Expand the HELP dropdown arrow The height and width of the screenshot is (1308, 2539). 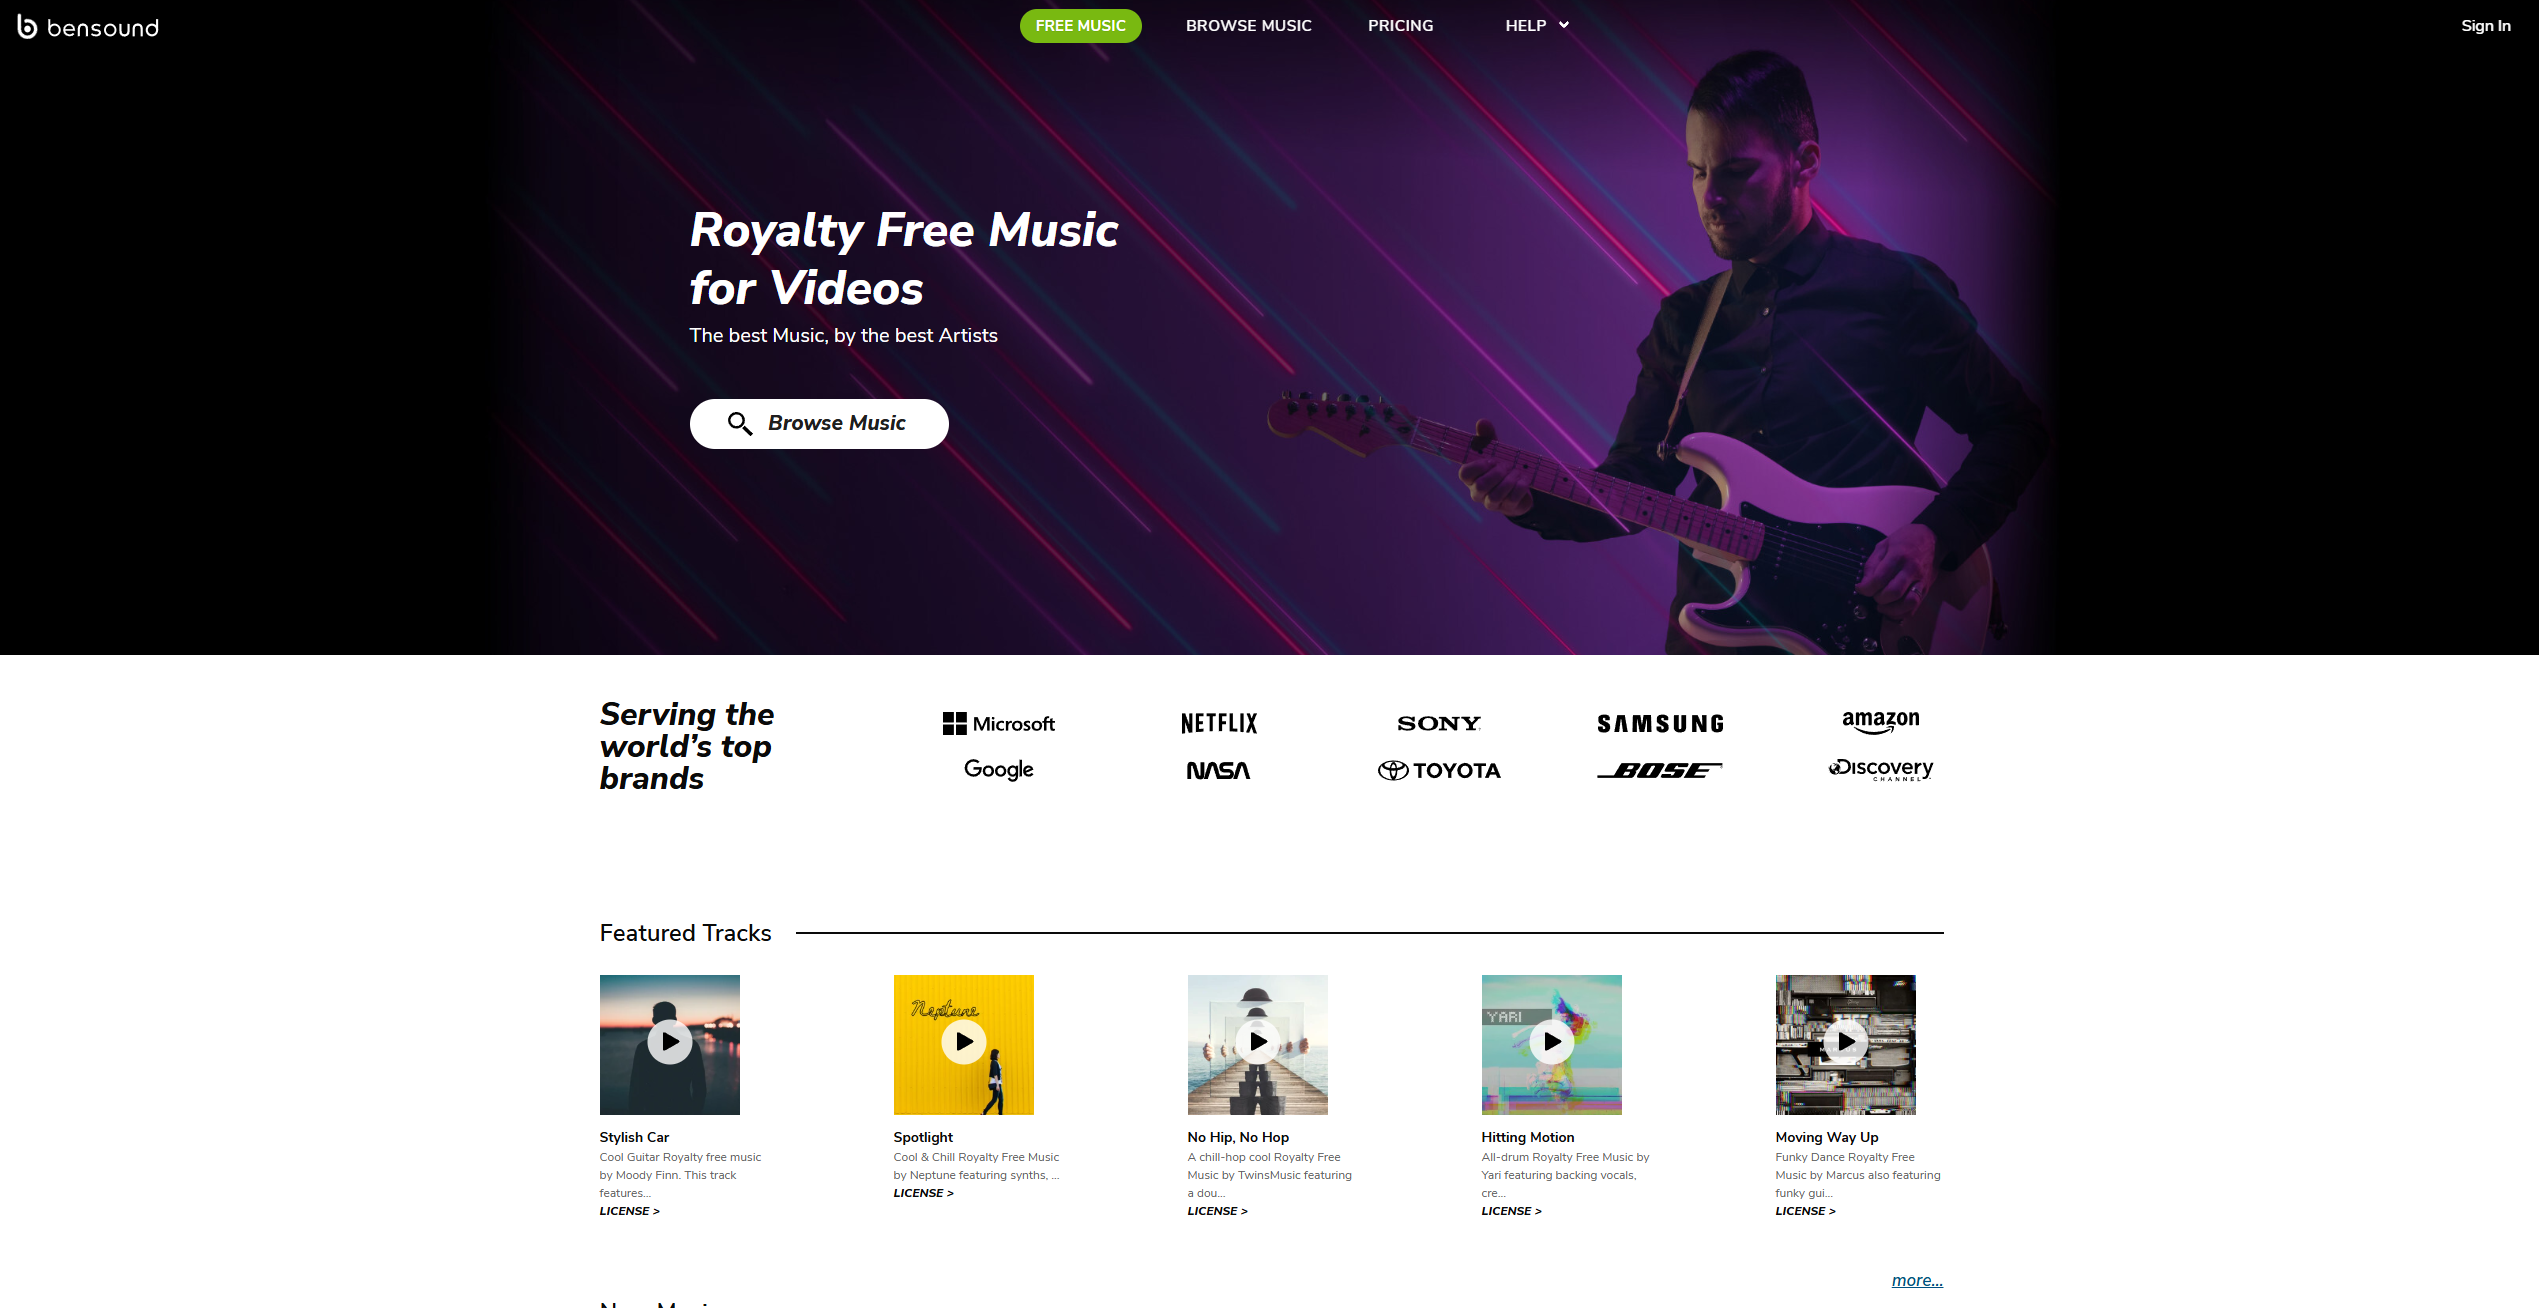pyautogui.click(x=1564, y=25)
